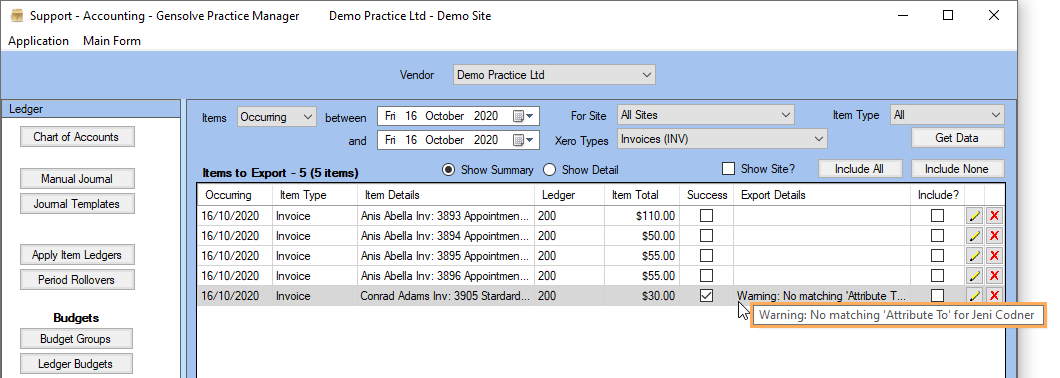Open calendar picker for the start date
The image size is (1060, 378).
(x=523, y=116)
